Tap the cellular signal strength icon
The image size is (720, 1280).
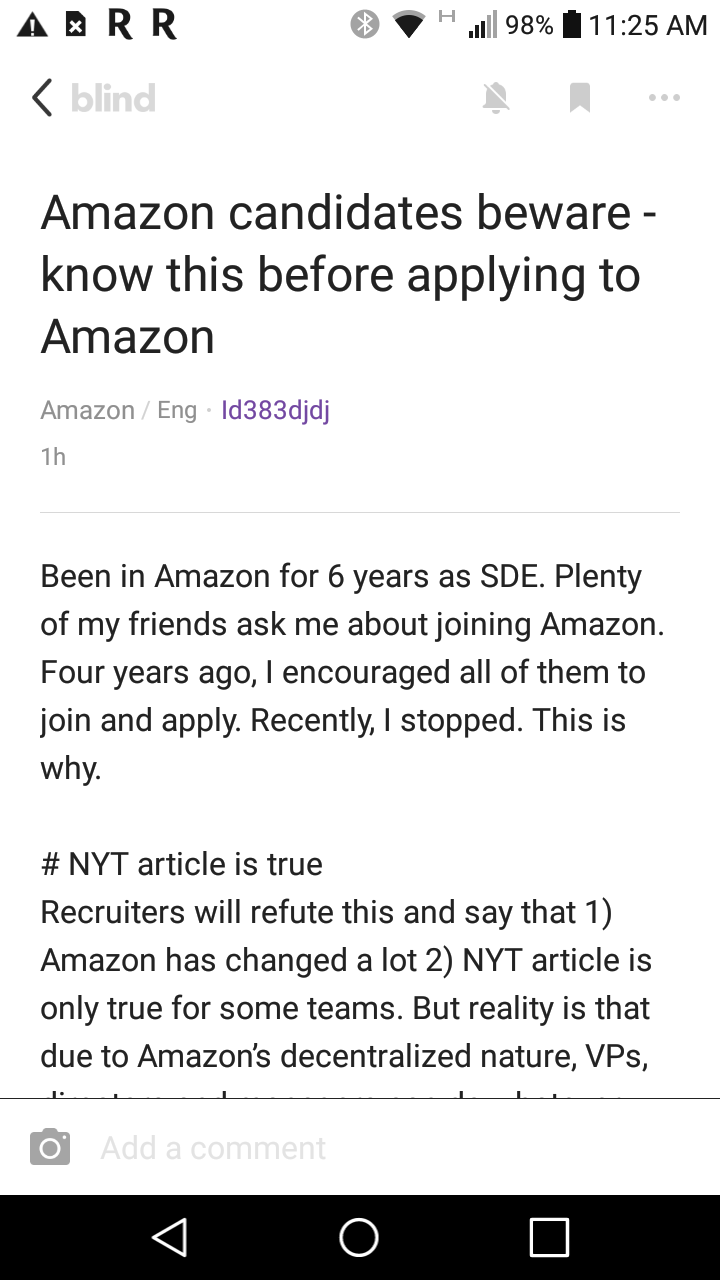pyautogui.click(x=482, y=25)
